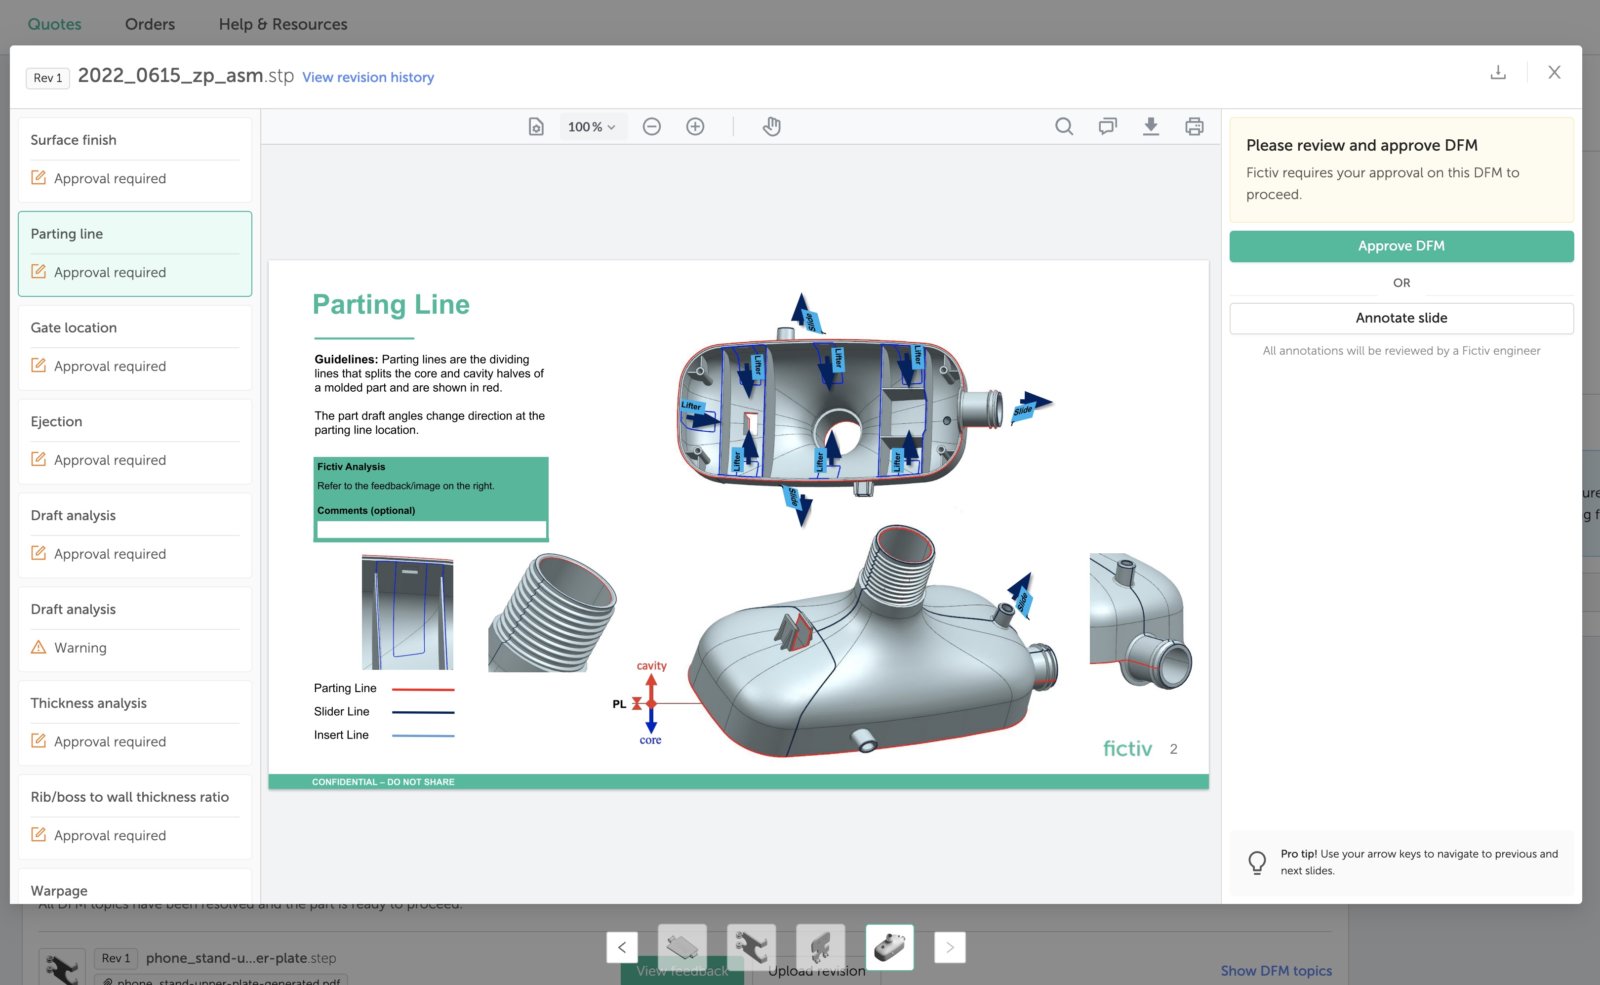Go back a slide with the left chevron
The image size is (1600, 985).
point(621,946)
